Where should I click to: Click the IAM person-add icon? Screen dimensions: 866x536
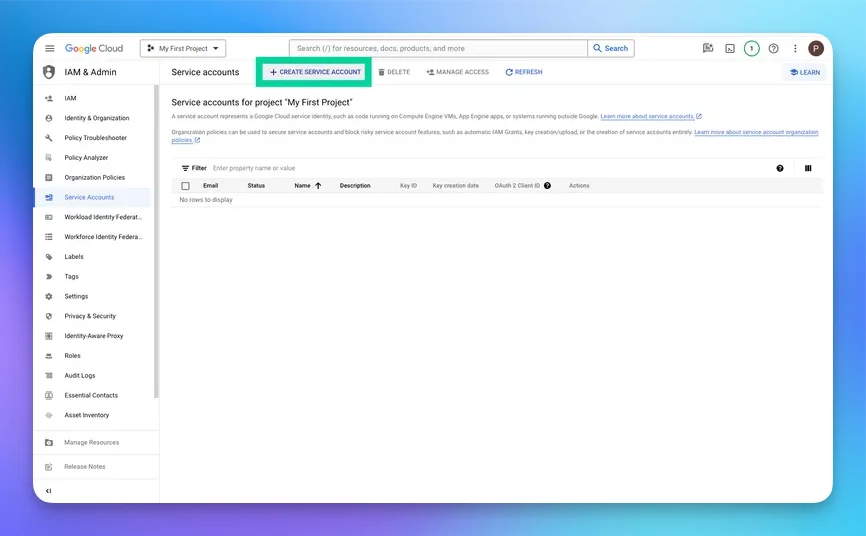coord(49,98)
